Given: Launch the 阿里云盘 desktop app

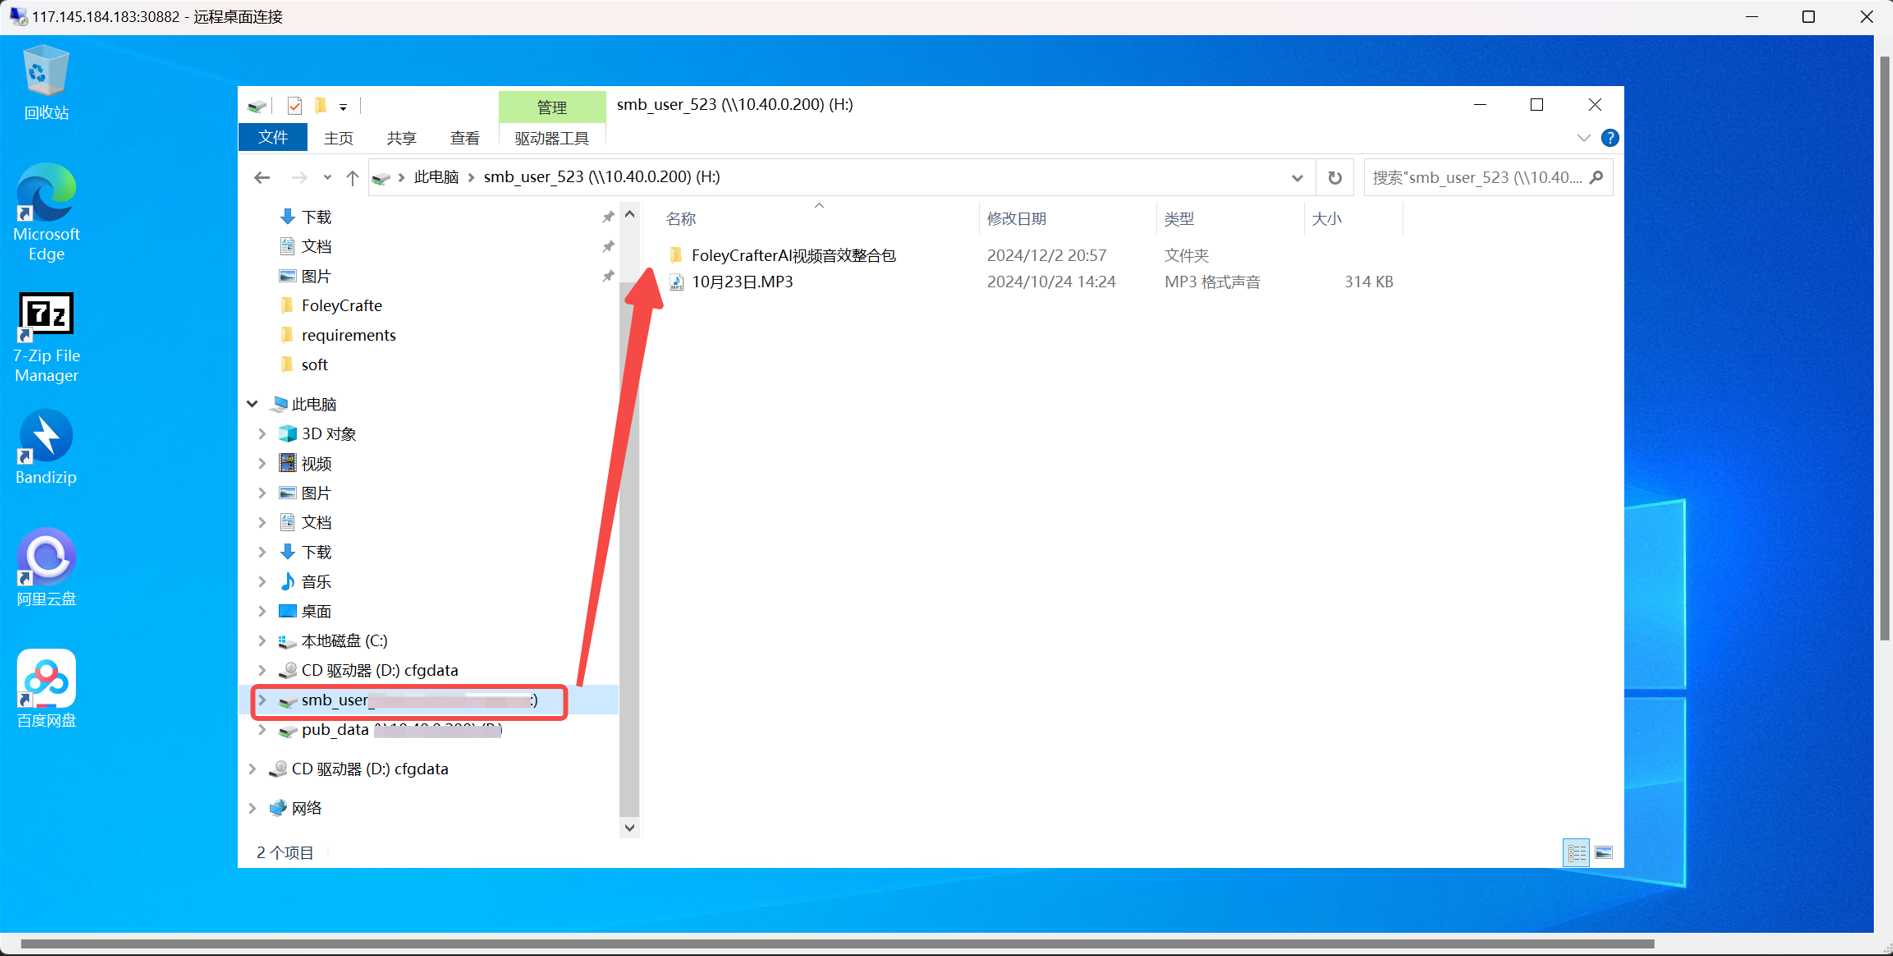Looking at the screenshot, I should pos(46,567).
